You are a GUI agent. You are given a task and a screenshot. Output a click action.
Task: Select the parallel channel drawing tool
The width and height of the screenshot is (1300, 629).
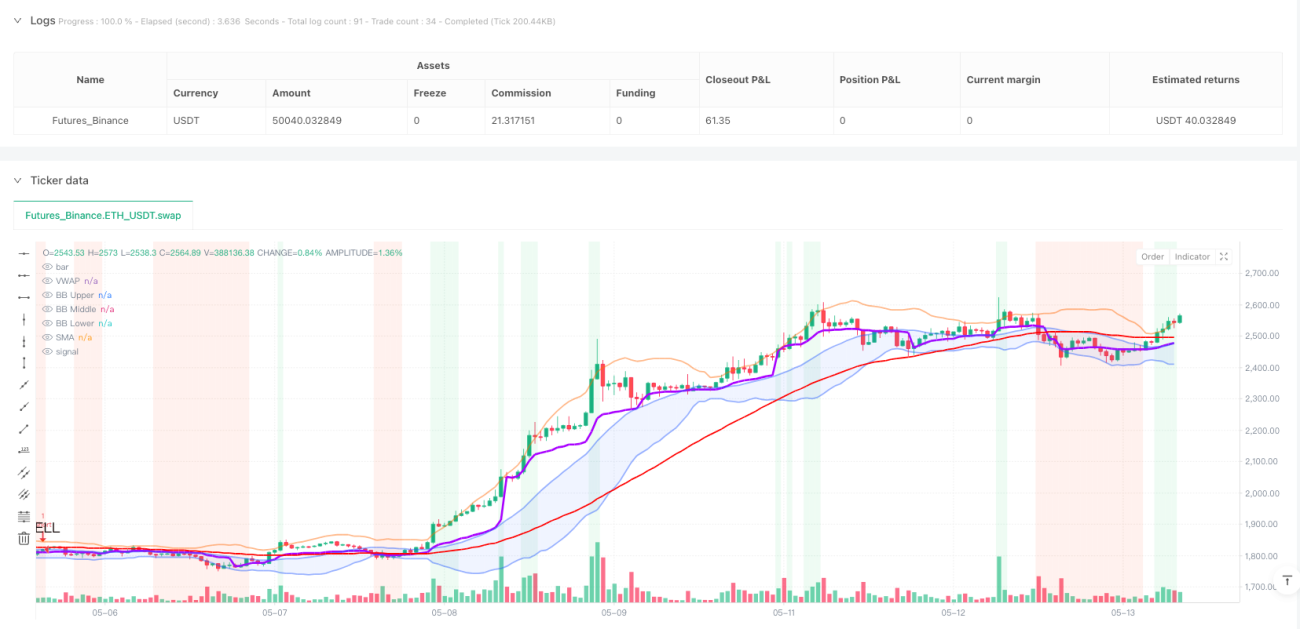(x=24, y=472)
